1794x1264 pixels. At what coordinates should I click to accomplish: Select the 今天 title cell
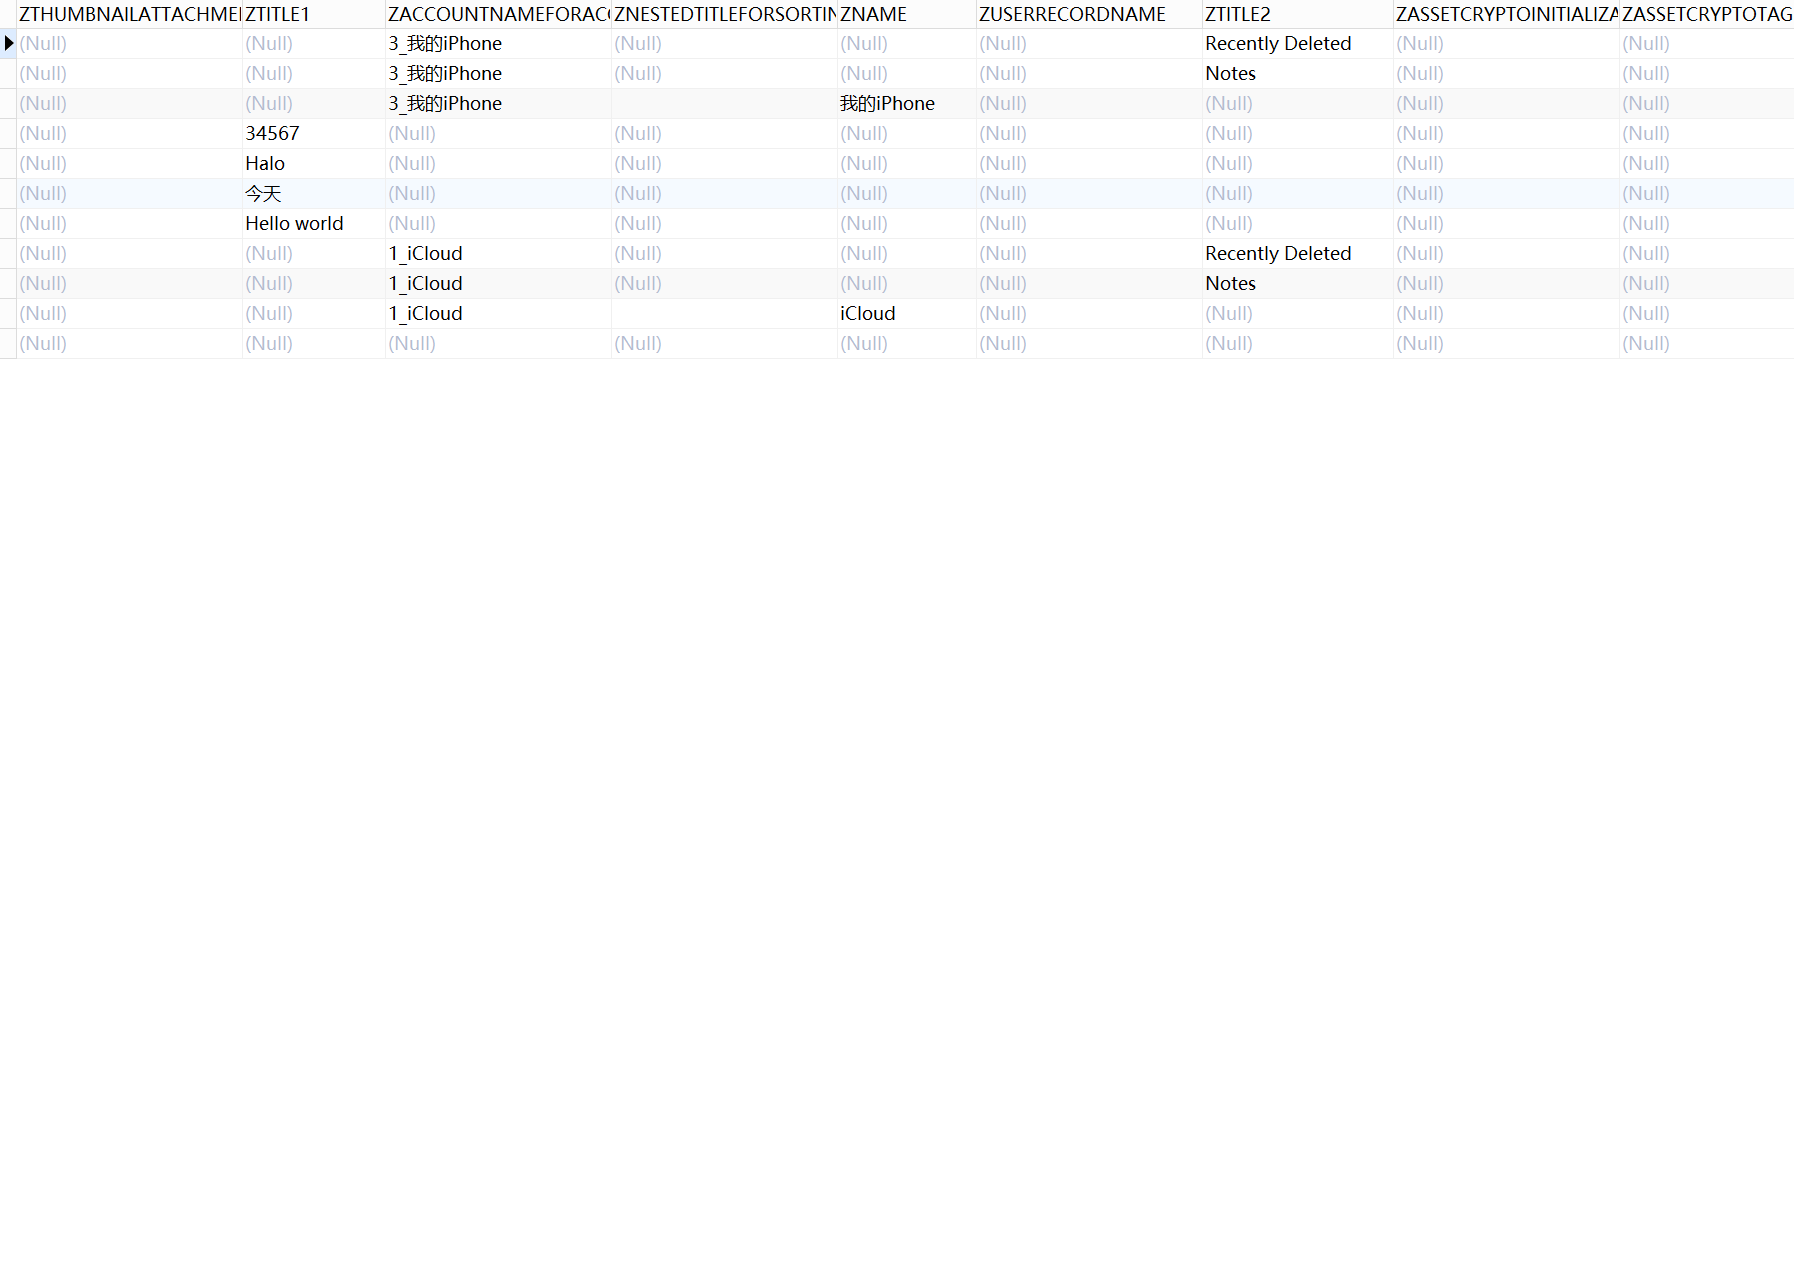(x=263, y=193)
